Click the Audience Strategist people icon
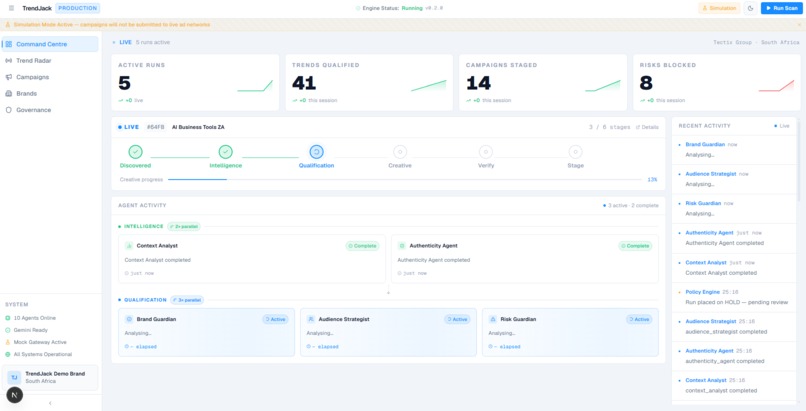The height and width of the screenshot is (411, 806). [x=310, y=319]
